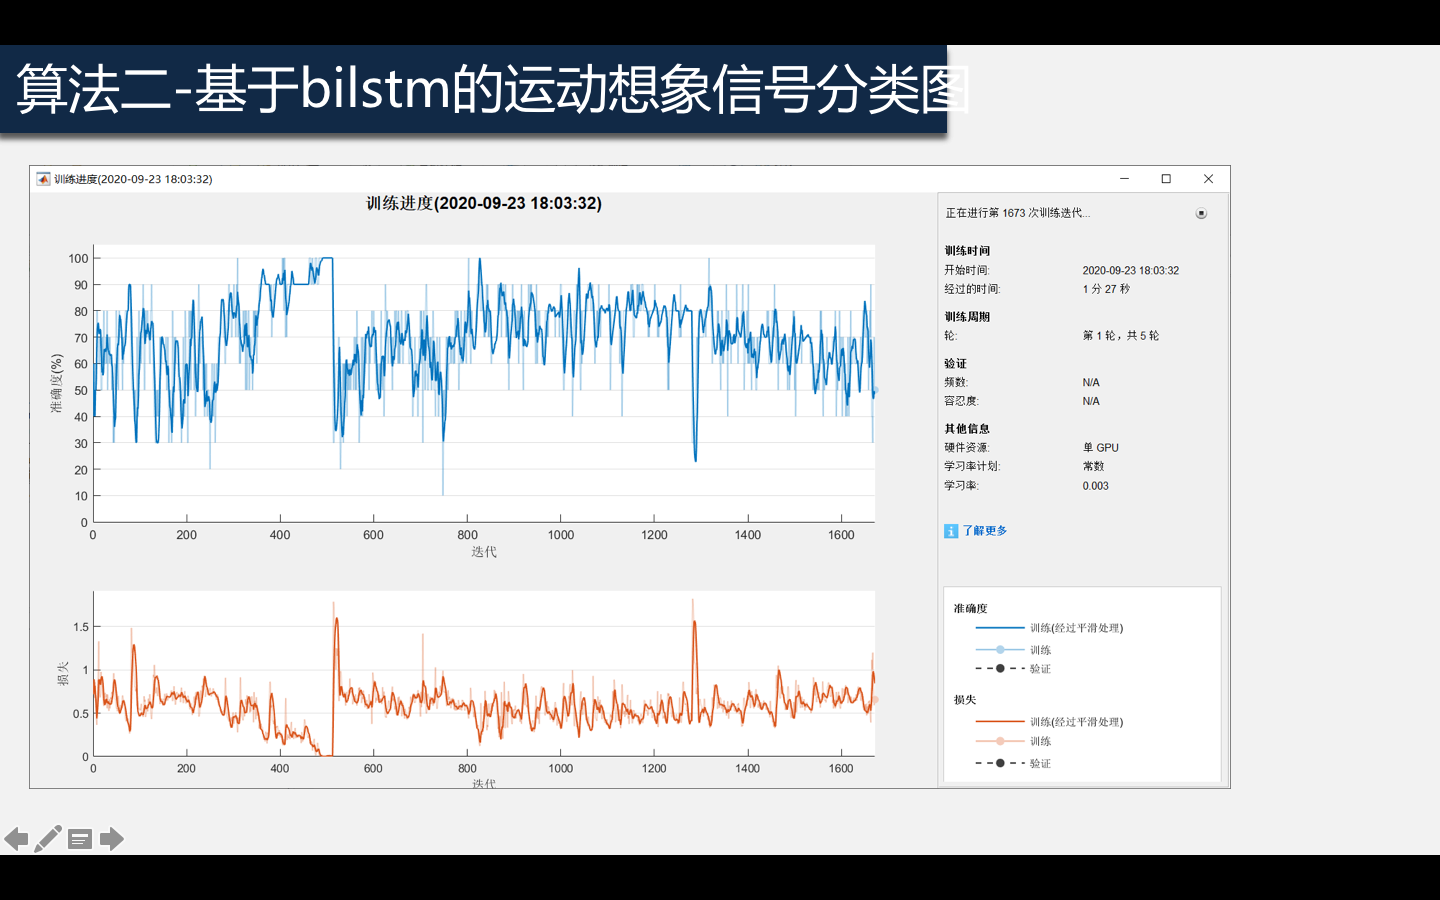Click the 验证 entry under loss legend
Viewport: 1440px width, 900px height.
pyautogui.click(x=1013, y=763)
